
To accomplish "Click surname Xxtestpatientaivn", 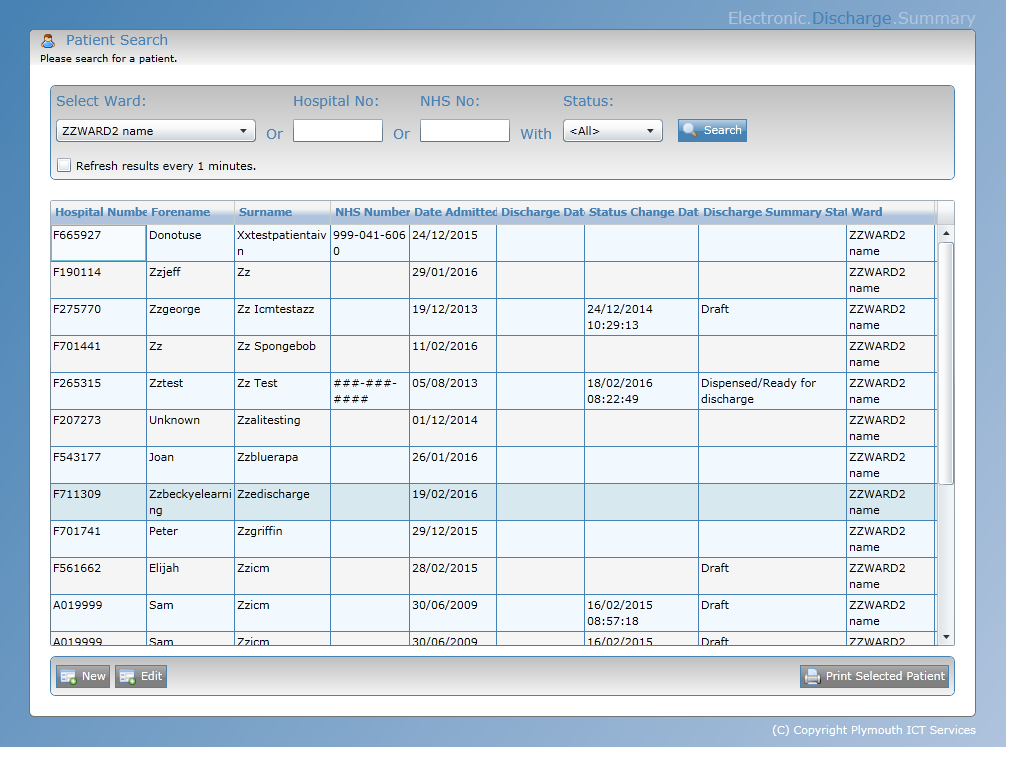I will pos(282,243).
